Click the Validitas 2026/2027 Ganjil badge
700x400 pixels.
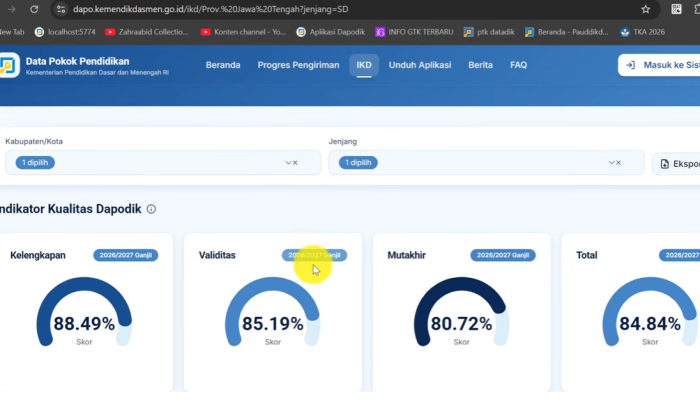[x=314, y=255]
